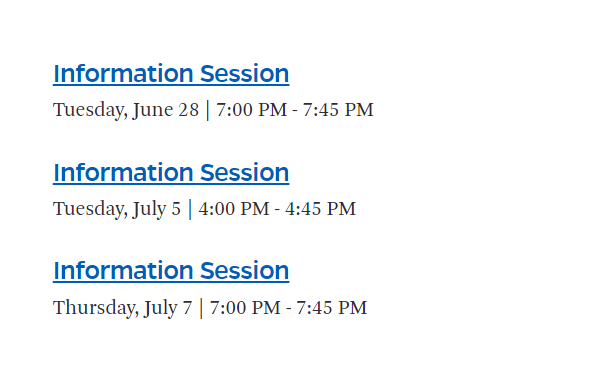Viewport: 610px width, 372px height.
Task: Select the July 7 time range '7:00 PM - 7:45 PM'
Action: [x=288, y=307]
